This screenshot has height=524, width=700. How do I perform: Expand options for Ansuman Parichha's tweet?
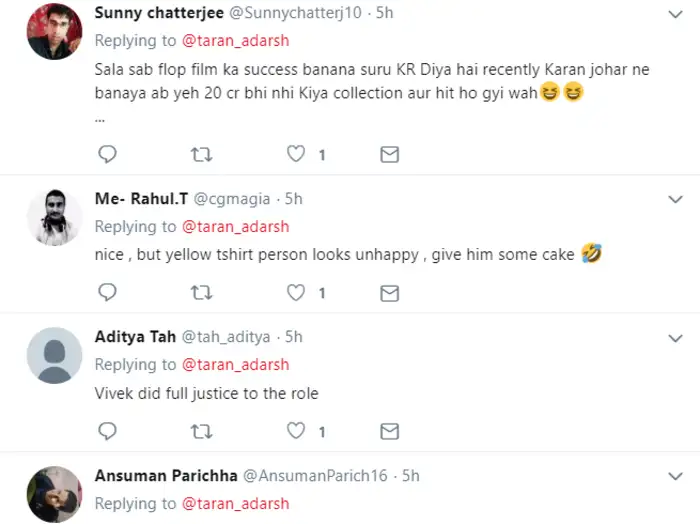pyautogui.click(x=675, y=476)
